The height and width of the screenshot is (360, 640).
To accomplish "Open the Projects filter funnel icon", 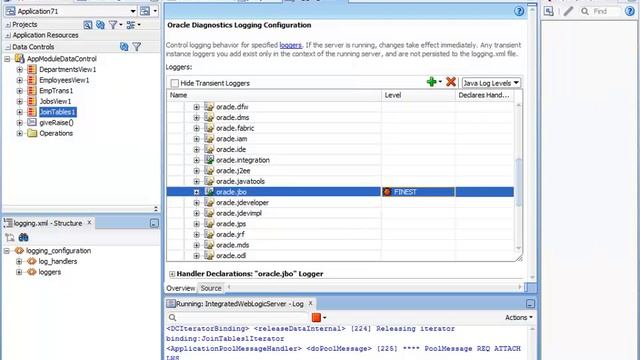I will click(113, 25).
